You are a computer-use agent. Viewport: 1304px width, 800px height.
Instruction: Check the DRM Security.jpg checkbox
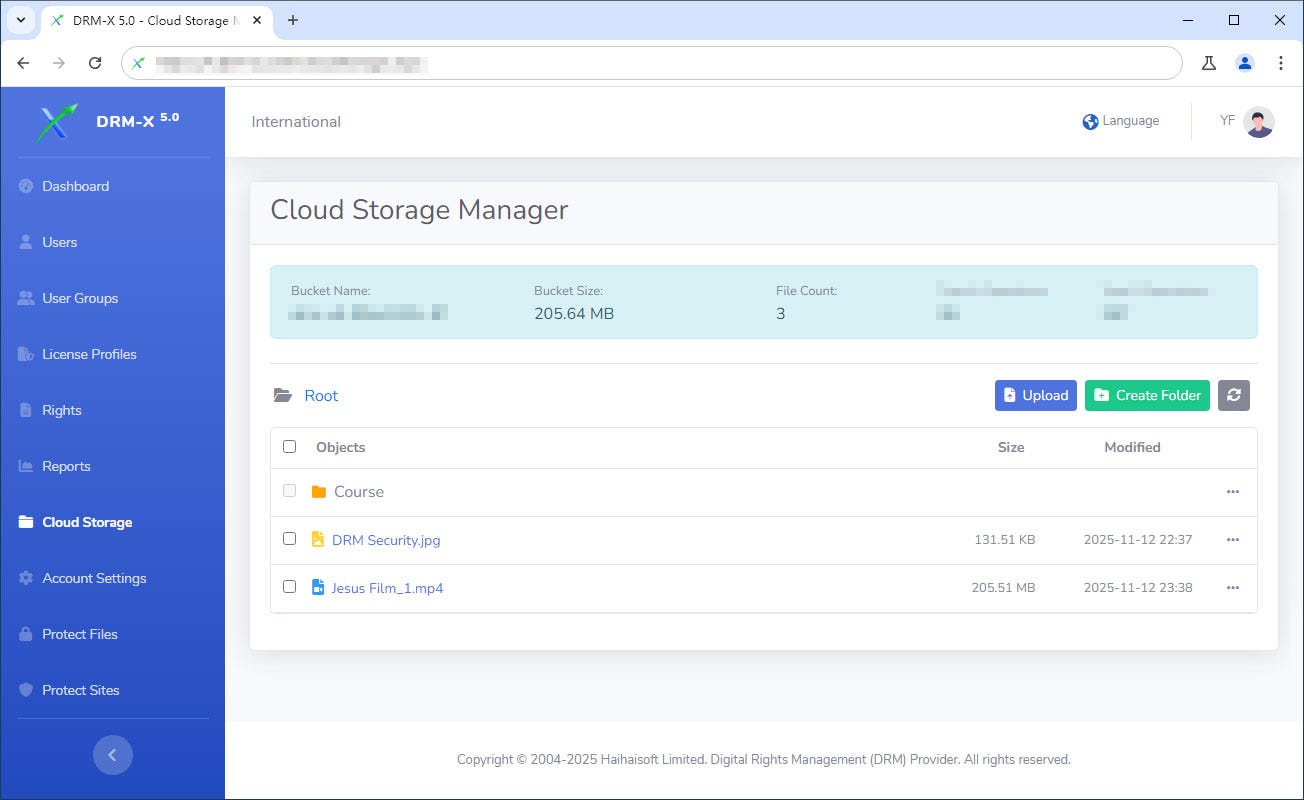(x=290, y=539)
